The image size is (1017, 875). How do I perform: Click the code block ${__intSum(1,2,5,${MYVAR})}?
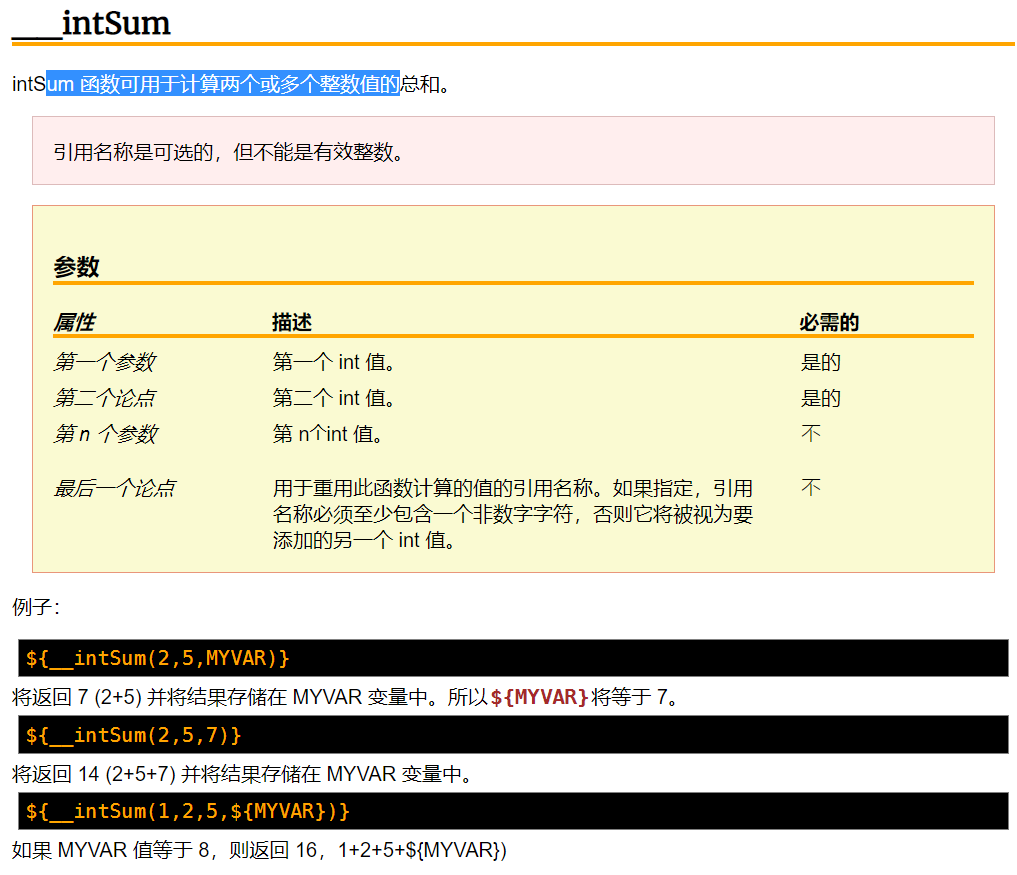513,811
